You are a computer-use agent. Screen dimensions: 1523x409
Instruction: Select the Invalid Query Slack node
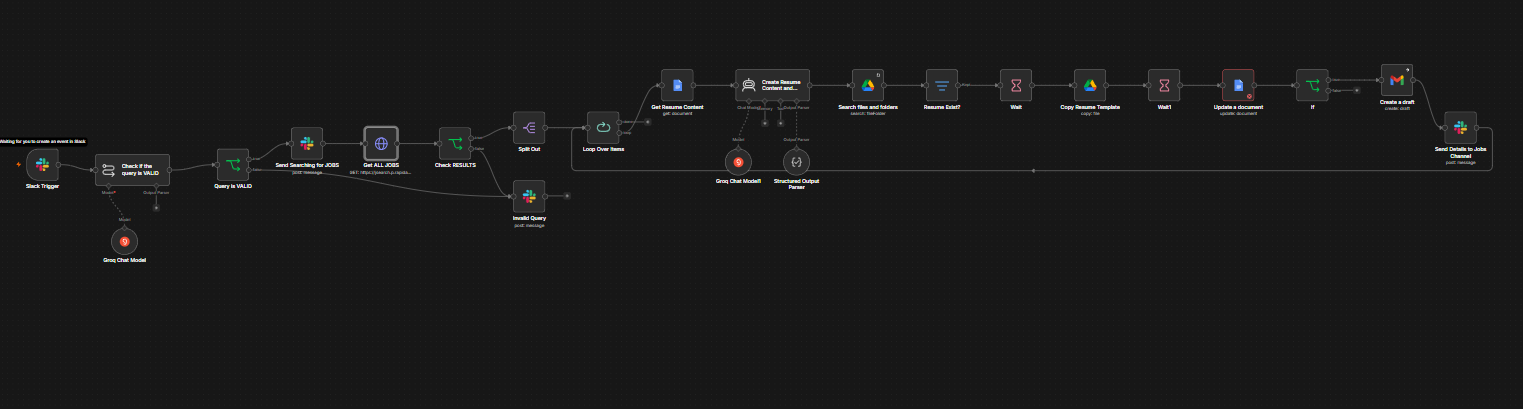(529, 196)
